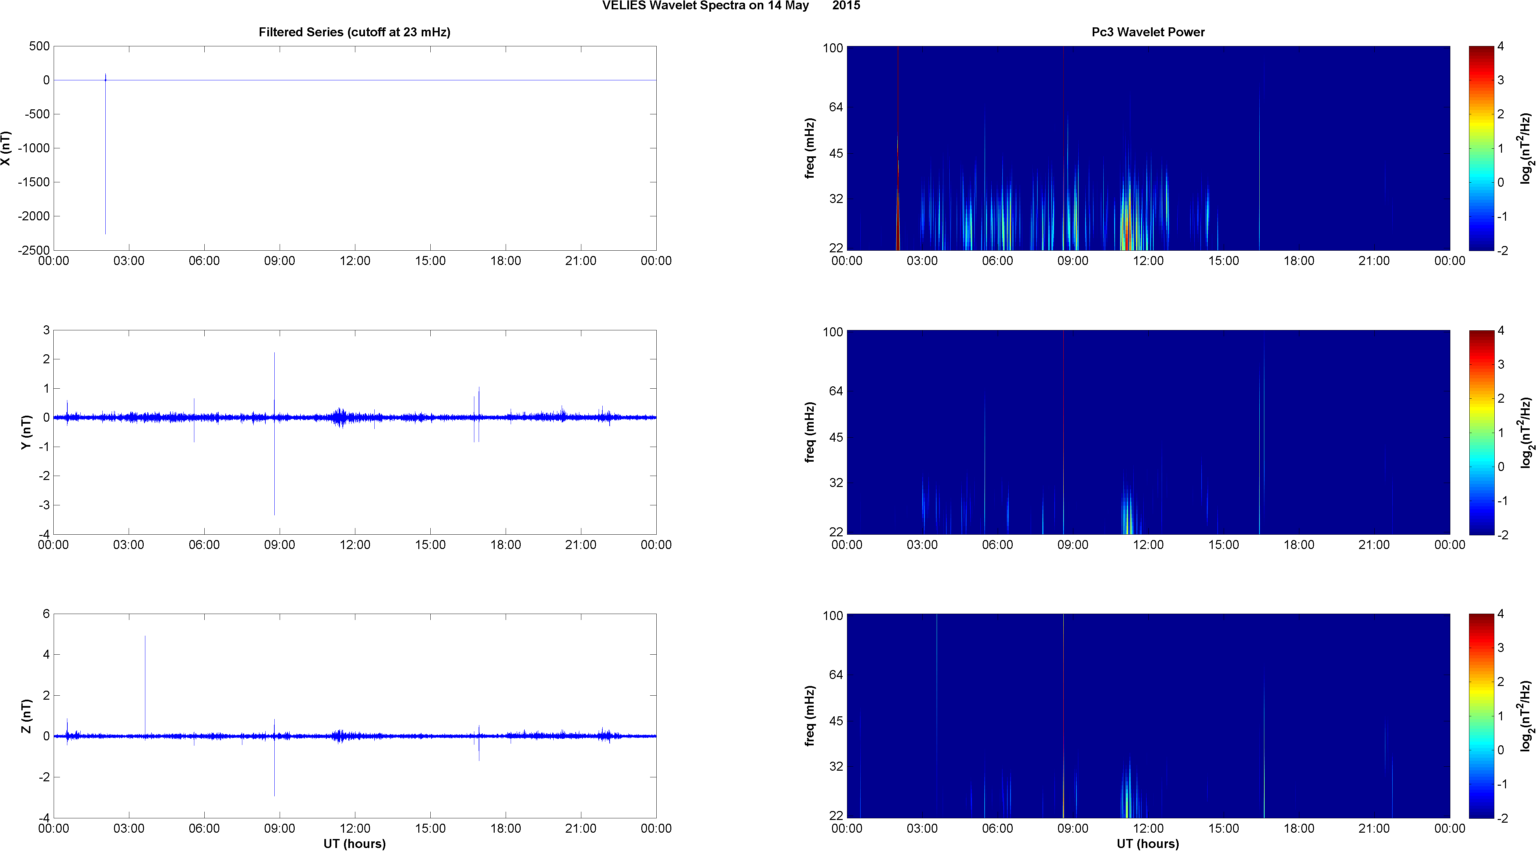Click the '6' tick on Z plot axis
Screen dimensions: 1536x851
coord(46,614)
